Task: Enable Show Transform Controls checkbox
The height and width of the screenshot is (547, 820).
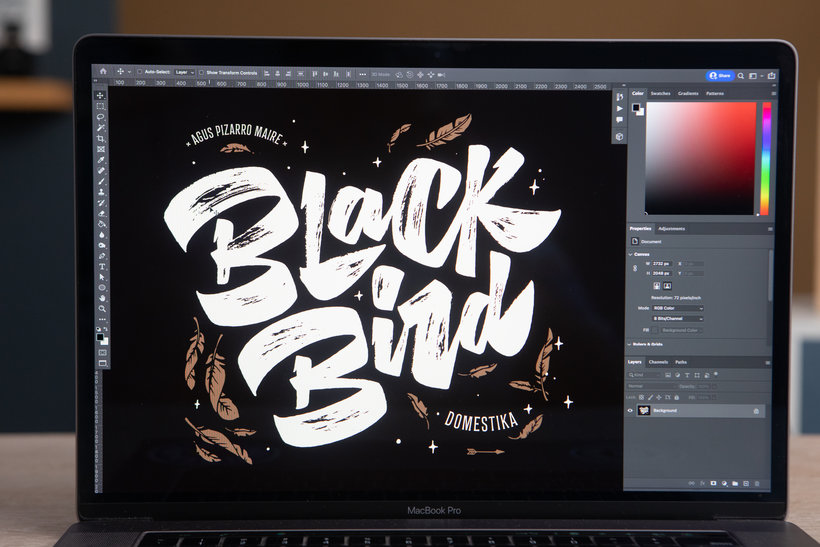Action: coord(201,72)
